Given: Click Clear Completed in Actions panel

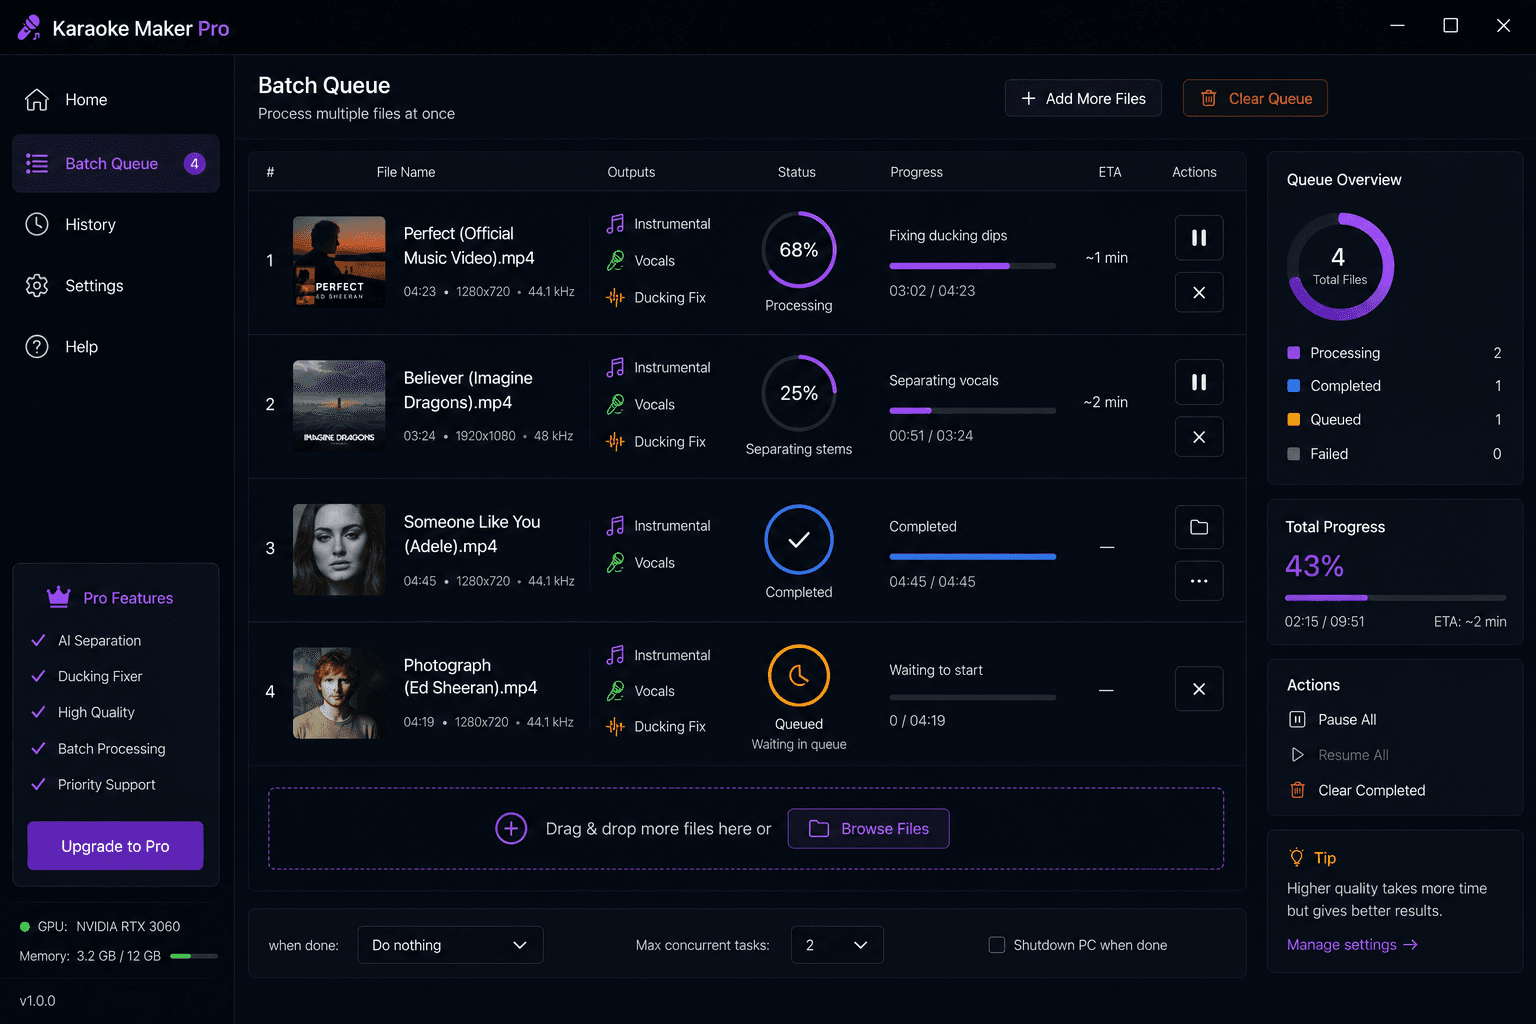Looking at the screenshot, I should [1356, 790].
